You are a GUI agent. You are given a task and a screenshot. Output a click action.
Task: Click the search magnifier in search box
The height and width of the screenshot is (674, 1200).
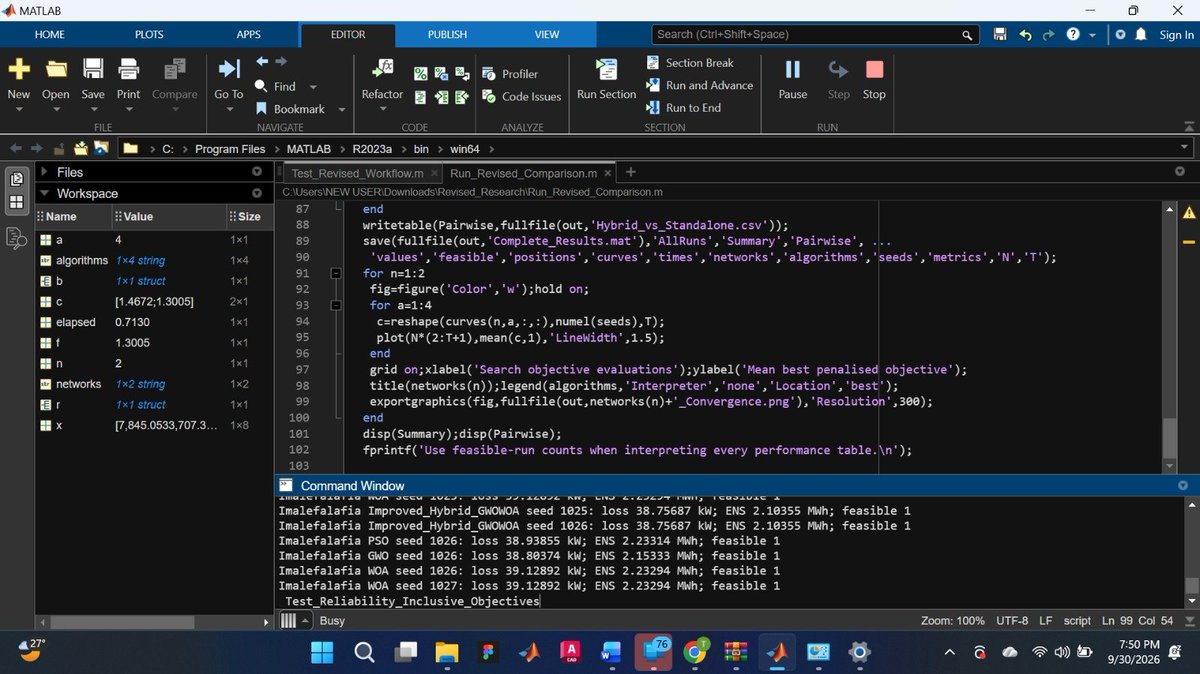tap(967, 35)
